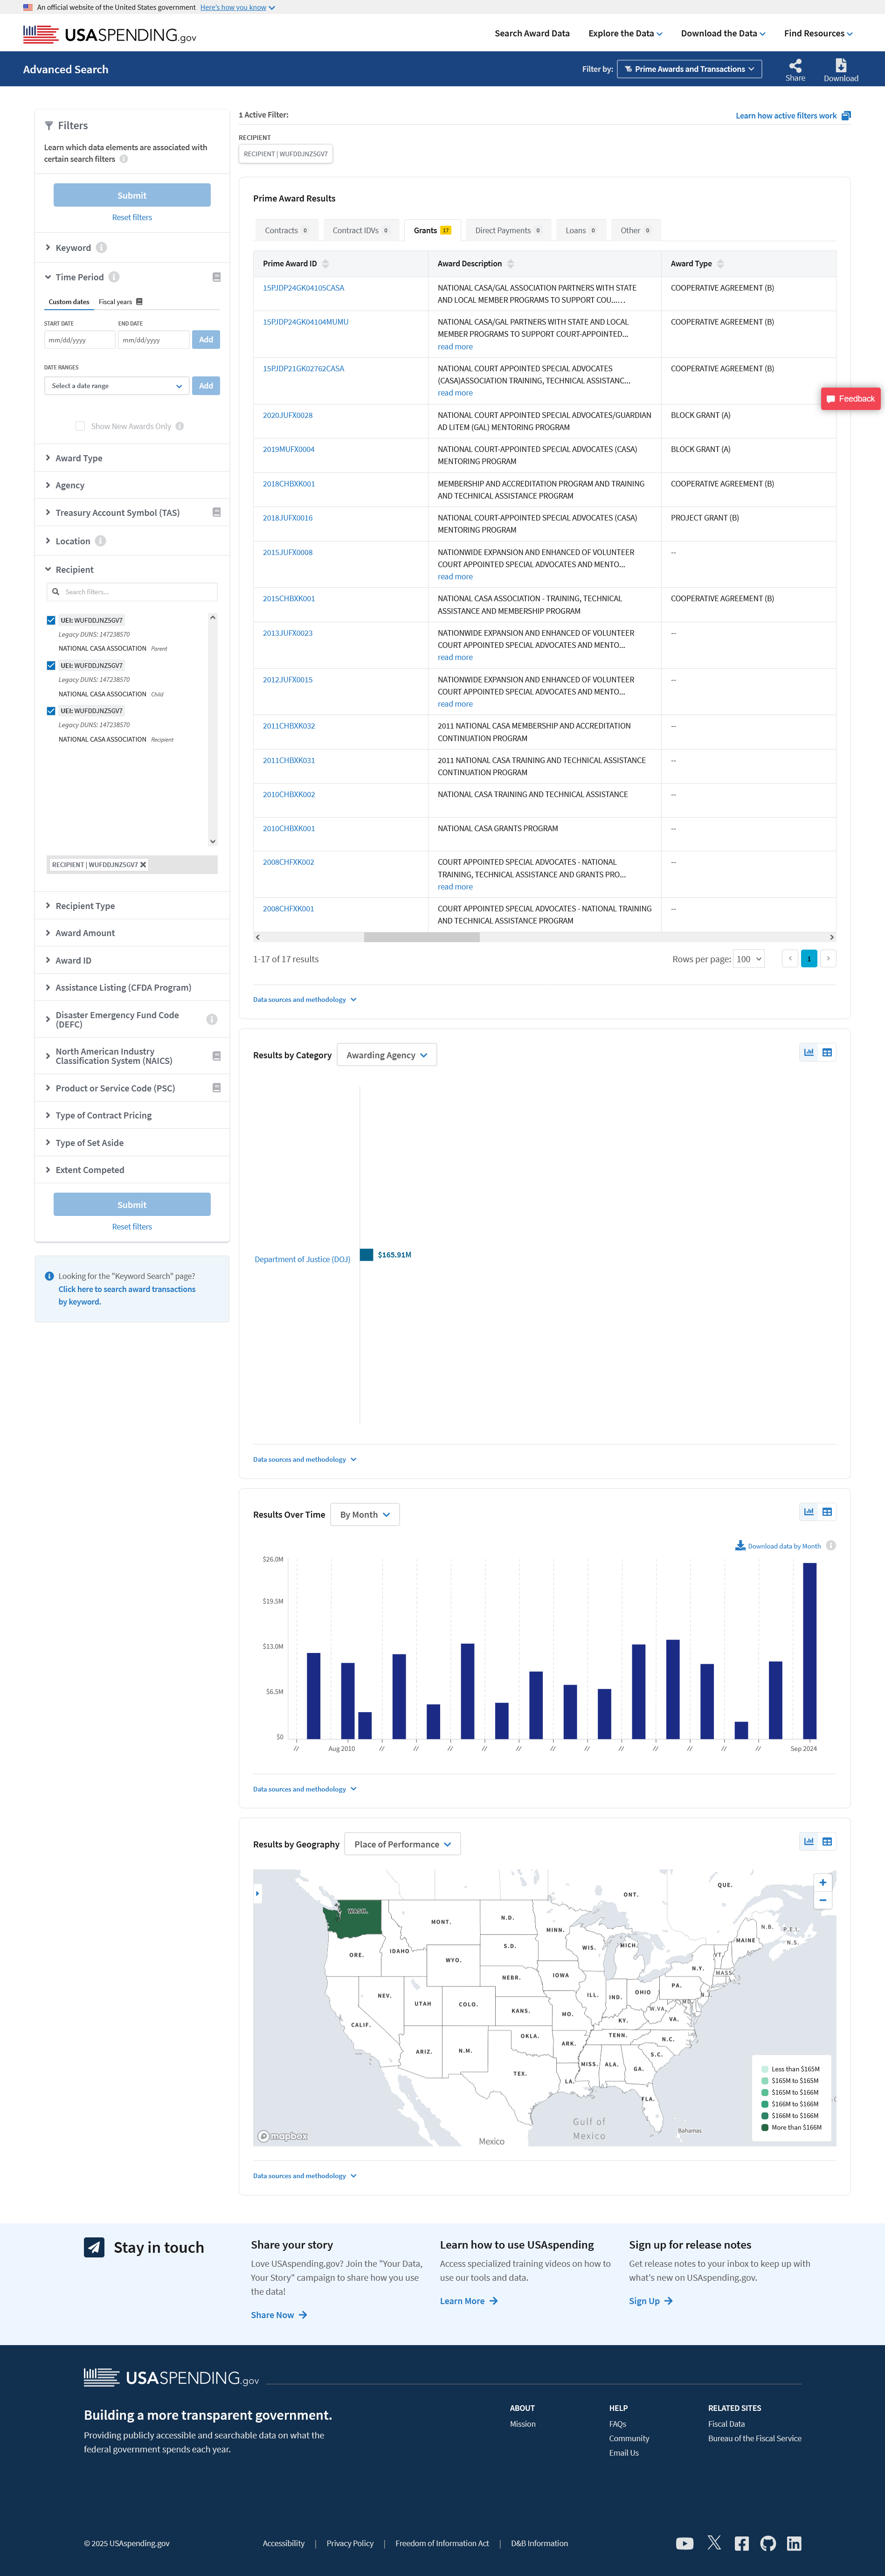Click the DEFC info icon

pos(212,1019)
